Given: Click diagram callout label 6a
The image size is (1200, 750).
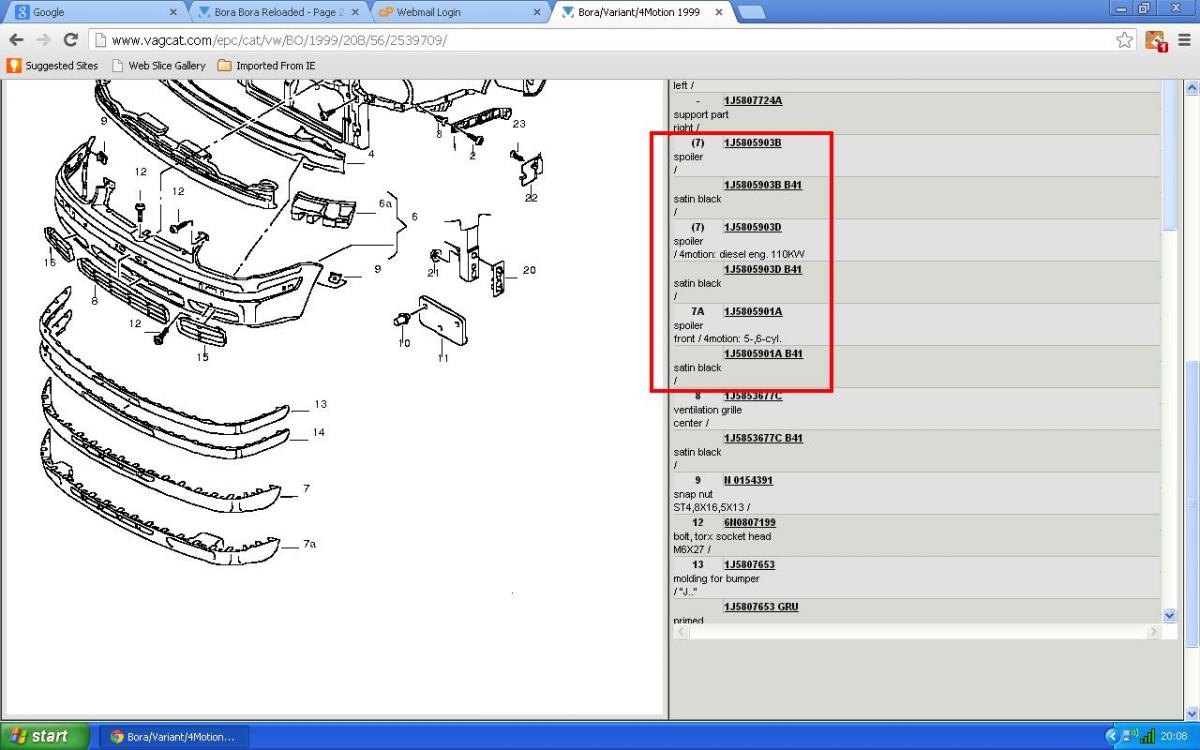Looking at the screenshot, I should click(x=385, y=203).
